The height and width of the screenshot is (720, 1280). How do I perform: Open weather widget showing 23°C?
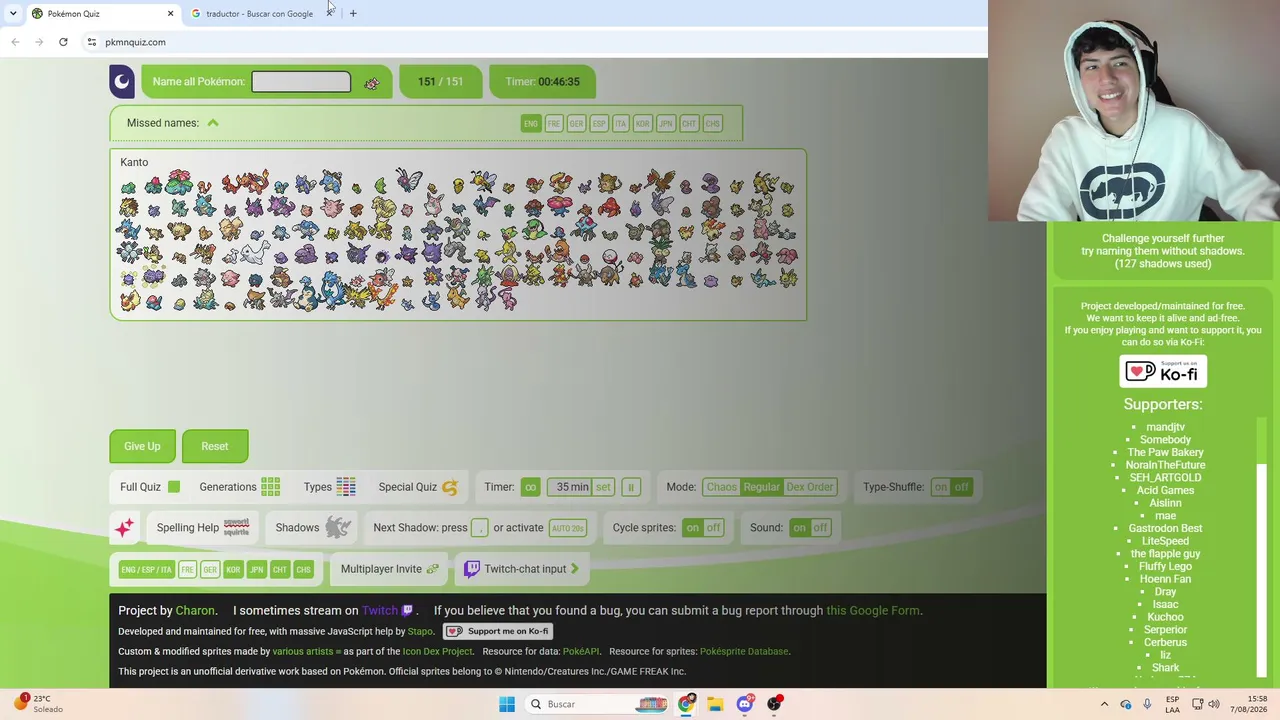38,704
